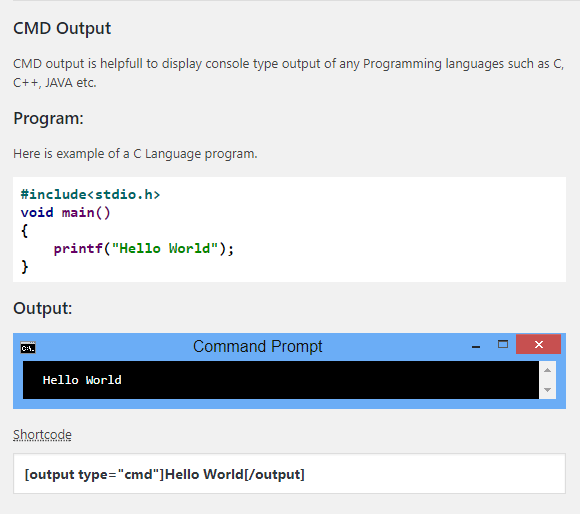This screenshot has width=580, height=514.
Task: Maximize the Command Prompt window
Action: tap(503, 345)
